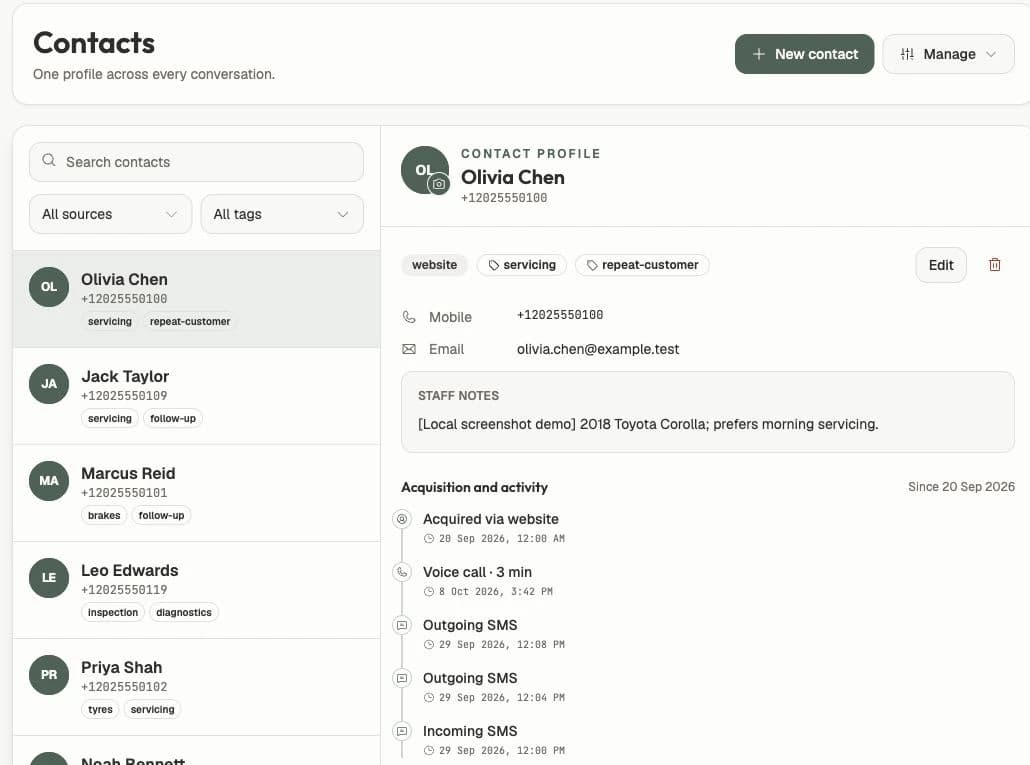Click Olivia Chen's repeat-customer list tag

190,322
